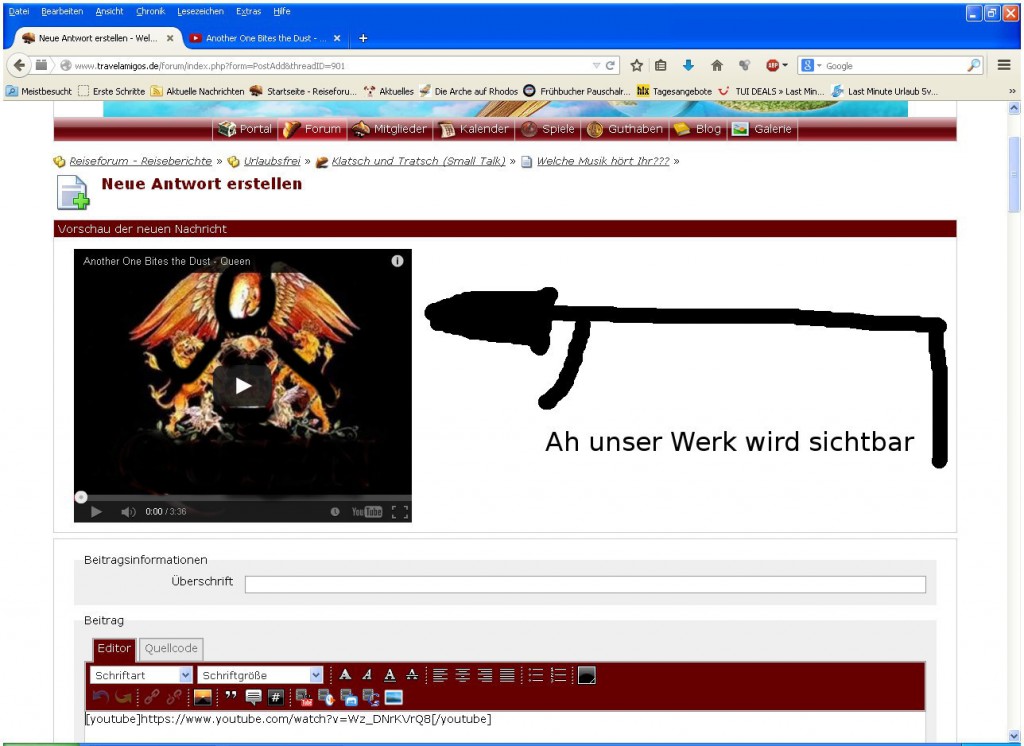Image resolution: width=1024 pixels, height=746 pixels.
Task: Select the Editor tab
Action: pyautogui.click(x=114, y=648)
